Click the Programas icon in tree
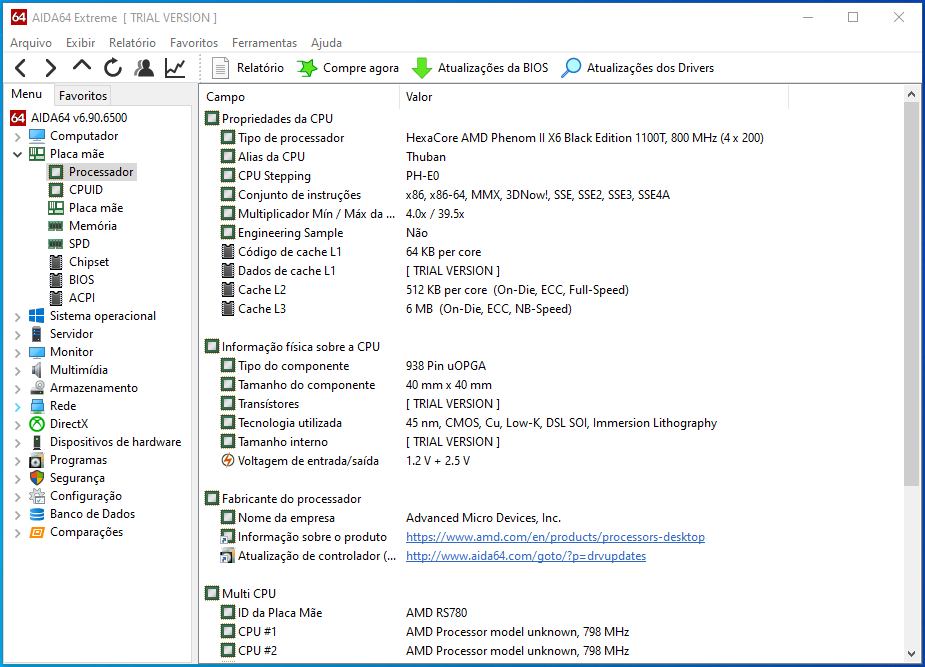The width and height of the screenshot is (925, 667). click(37, 460)
